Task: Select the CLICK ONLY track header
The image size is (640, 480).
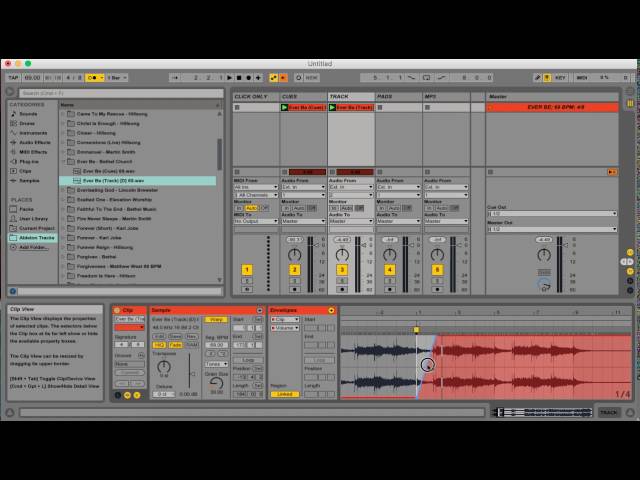Action: tap(256, 97)
